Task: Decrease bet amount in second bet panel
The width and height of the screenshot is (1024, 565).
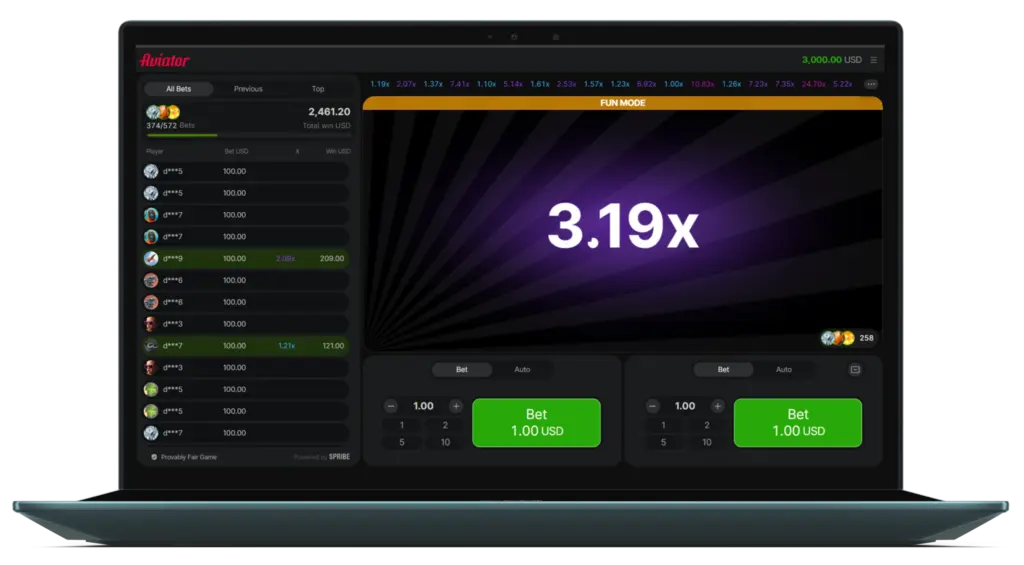Action: pos(652,406)
